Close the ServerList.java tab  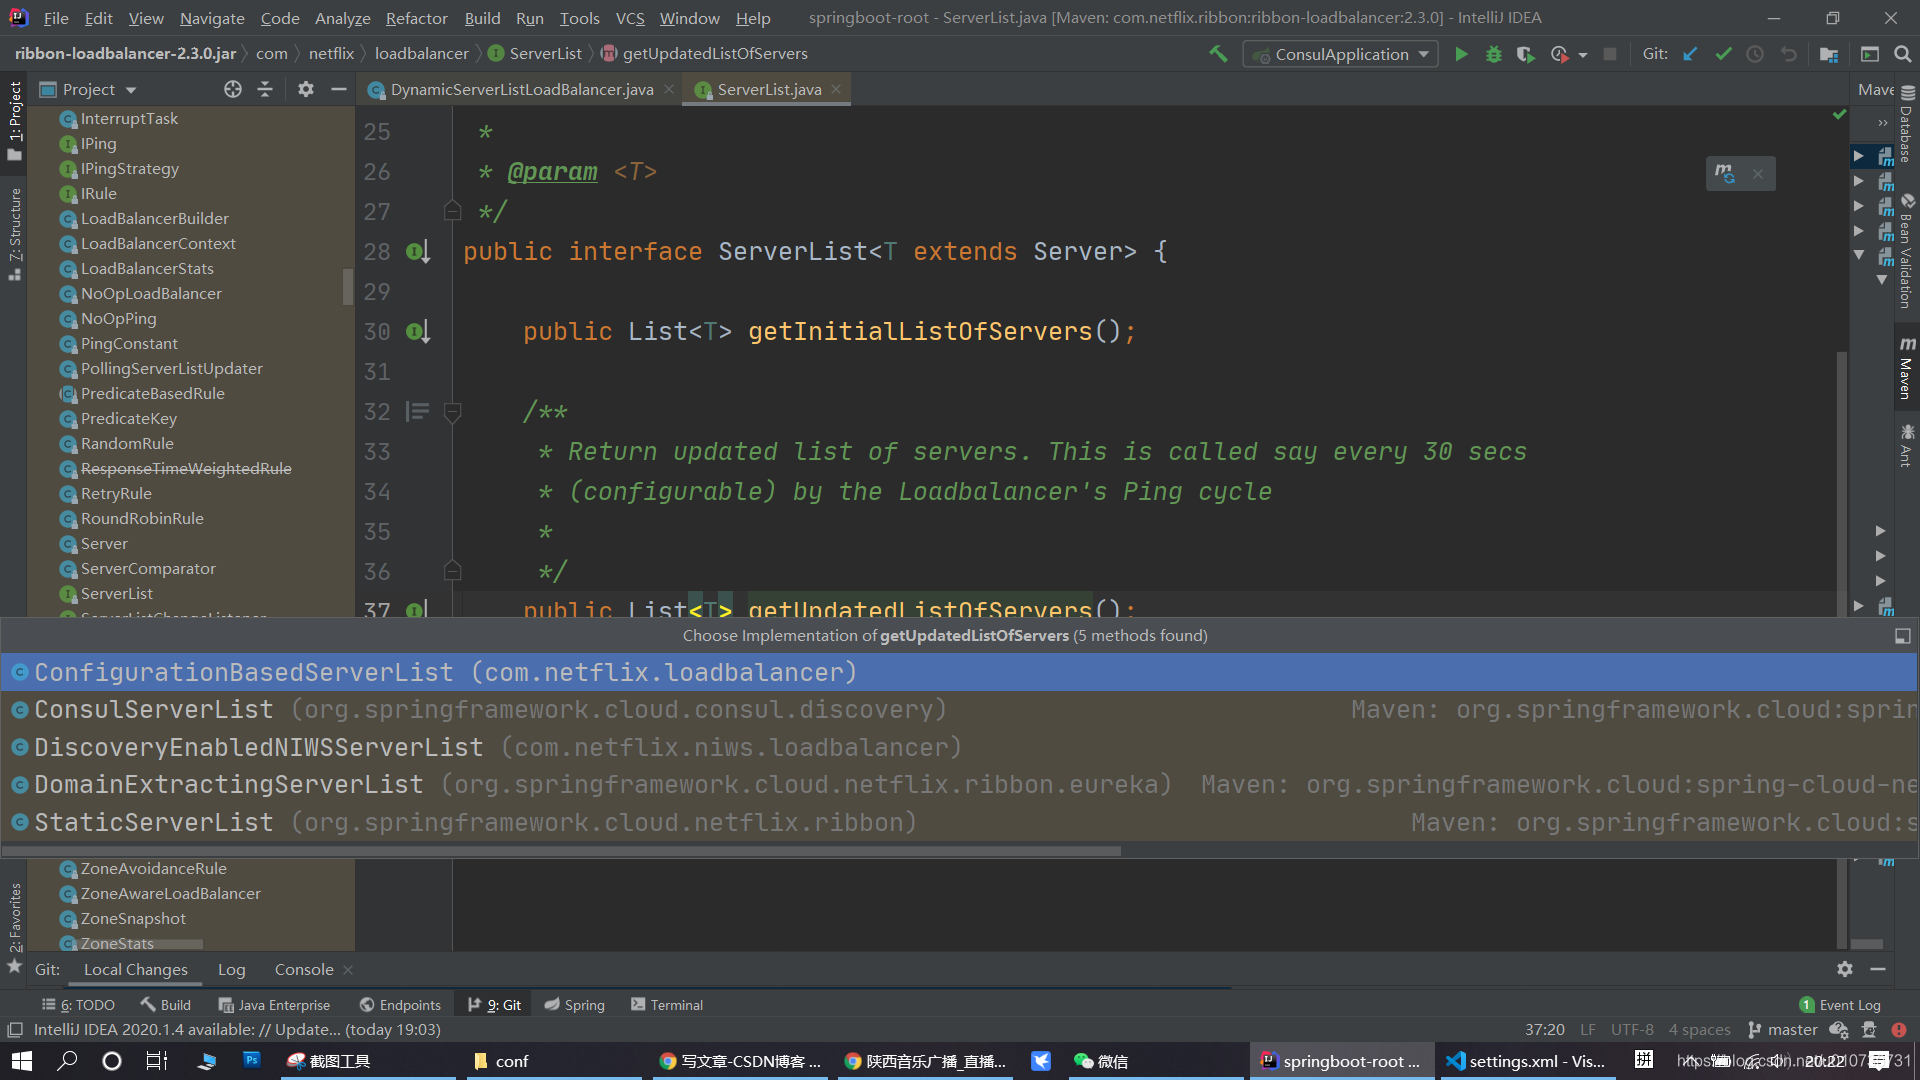pyautogui.click(x=836, y=89)
